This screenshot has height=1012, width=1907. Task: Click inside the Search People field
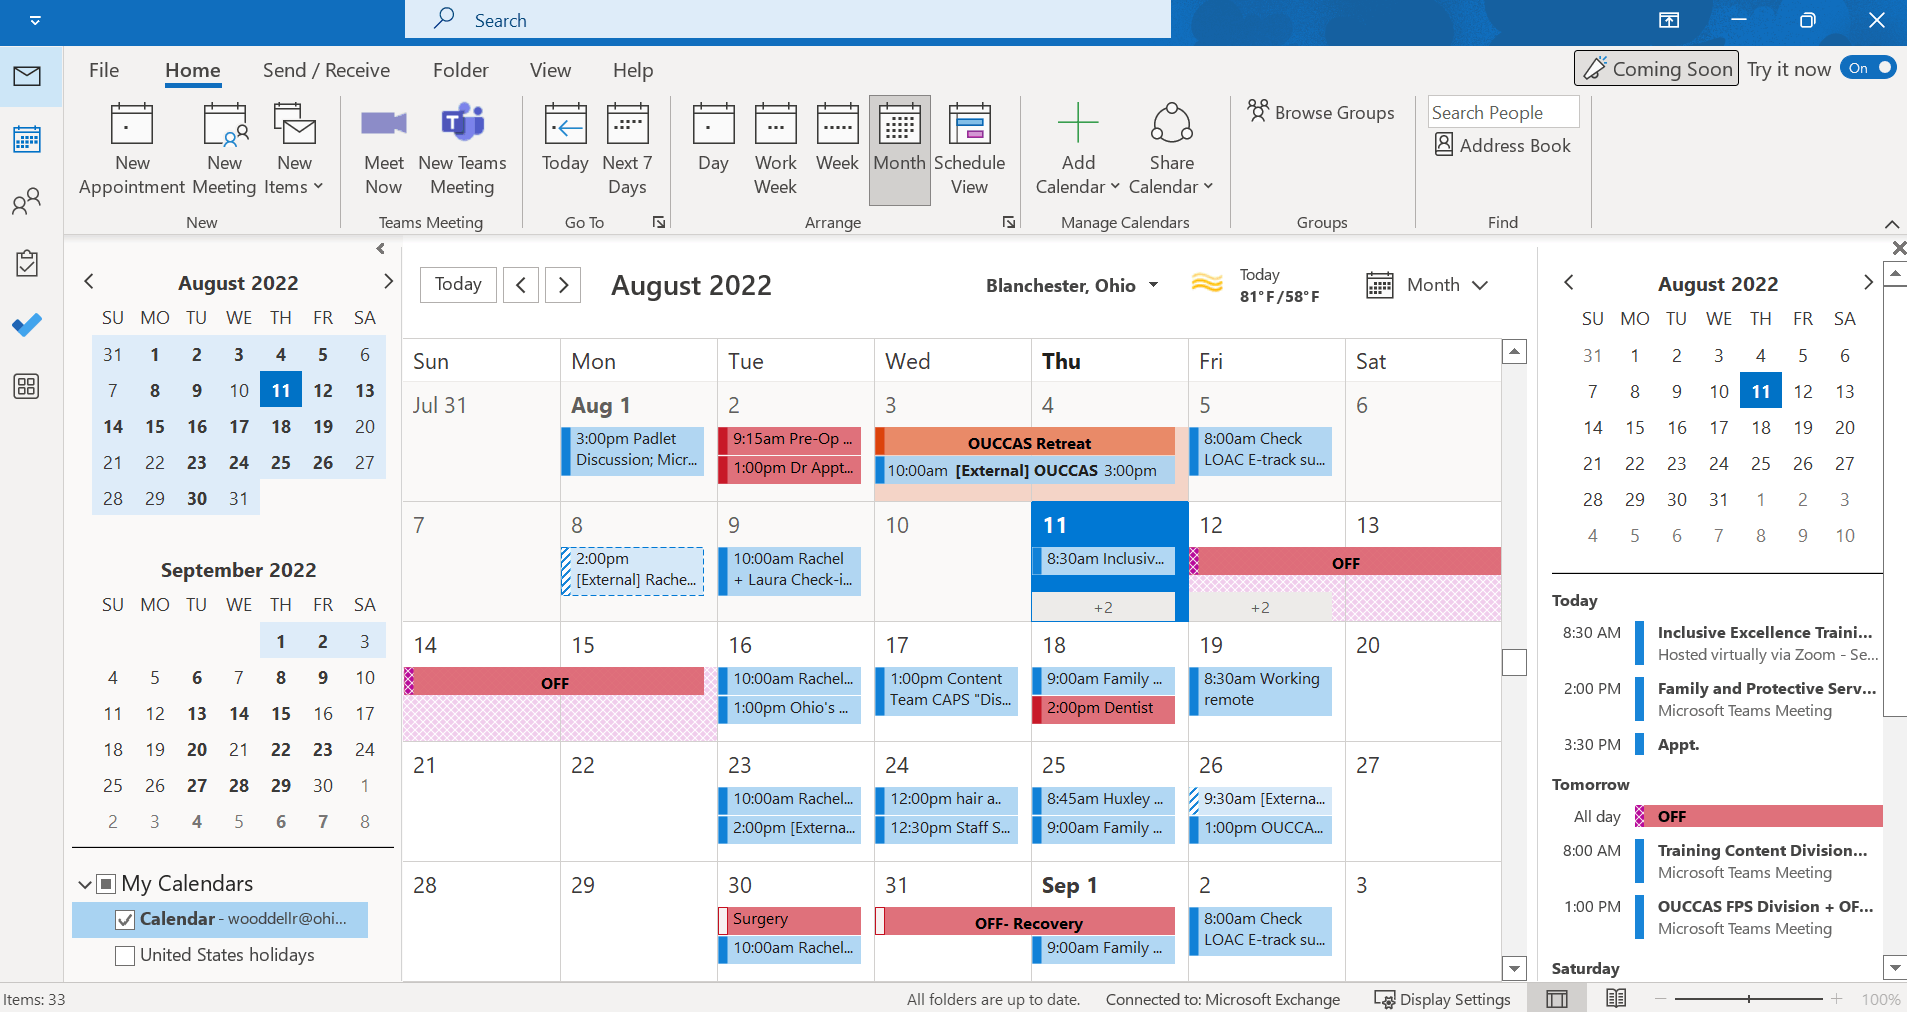coord(1502,111)
